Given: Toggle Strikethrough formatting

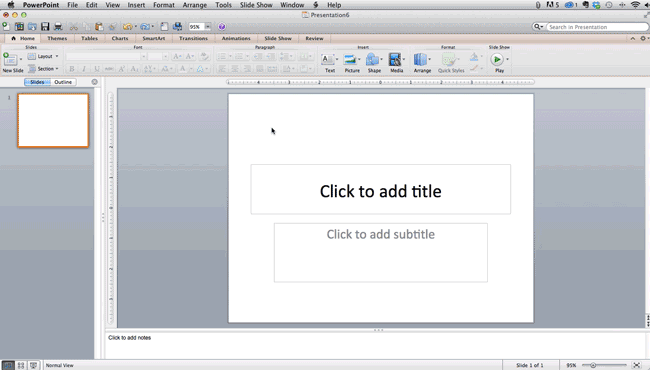Looking at the screenshot, I should pos(109,69).
